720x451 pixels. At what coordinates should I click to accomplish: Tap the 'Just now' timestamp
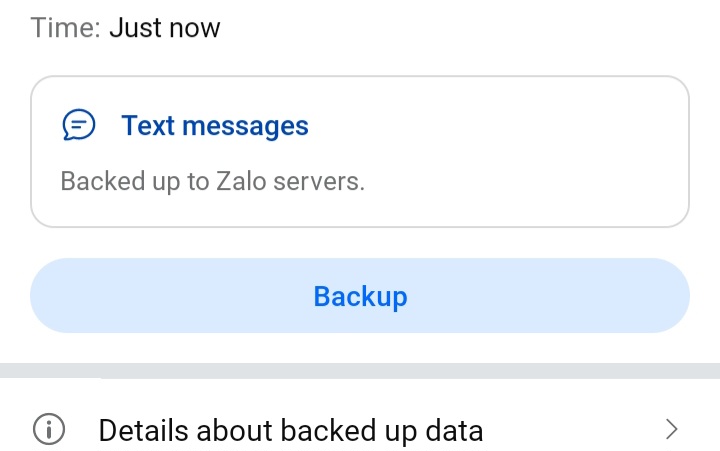164,27
